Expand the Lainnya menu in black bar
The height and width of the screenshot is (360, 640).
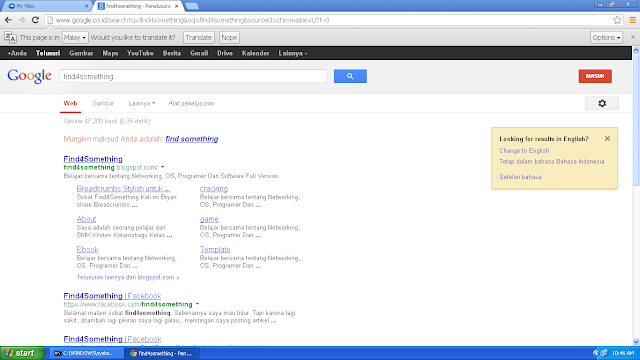coord(293,53)
